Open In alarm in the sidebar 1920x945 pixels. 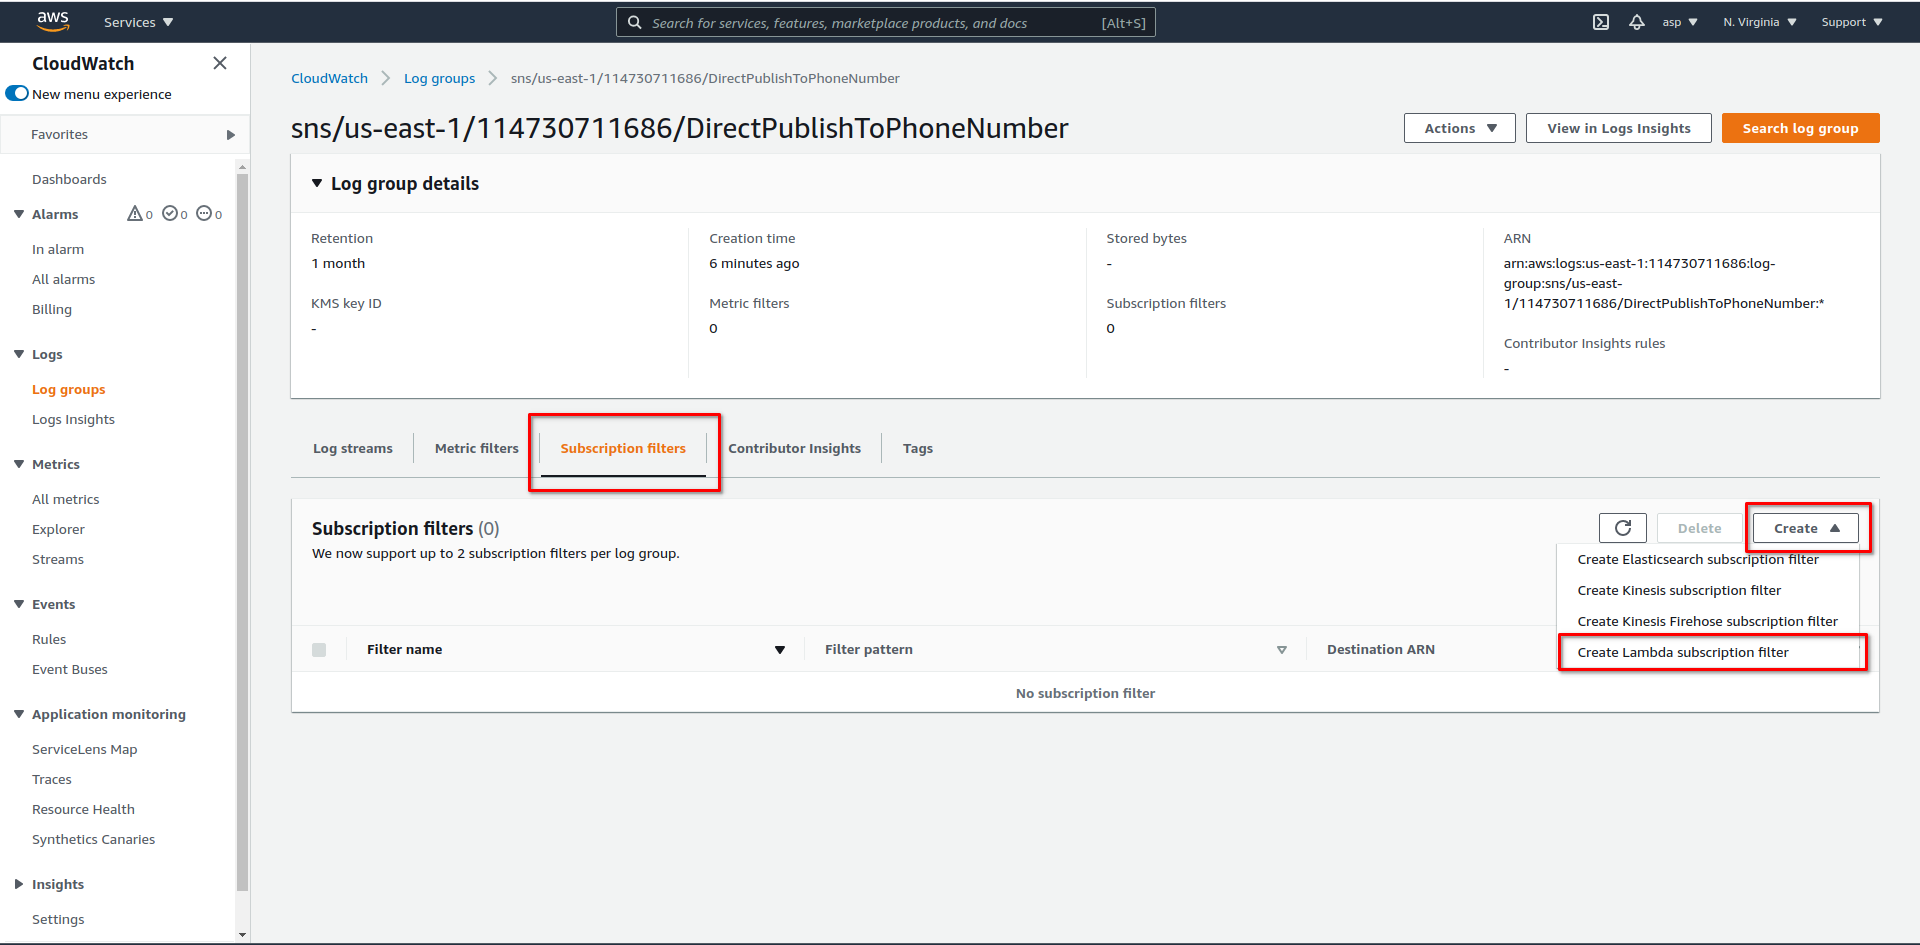[58, 249]
